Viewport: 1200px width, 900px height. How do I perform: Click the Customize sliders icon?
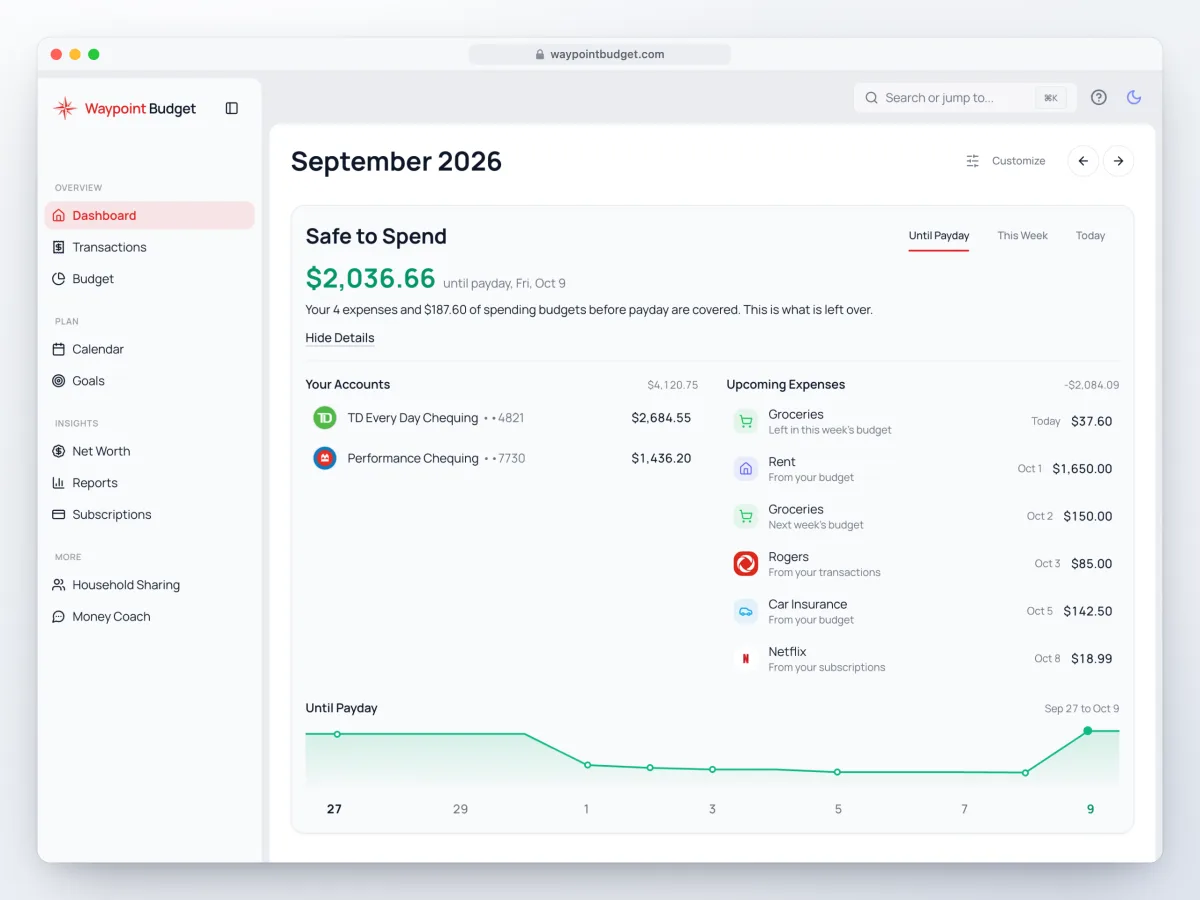(973, 161)
